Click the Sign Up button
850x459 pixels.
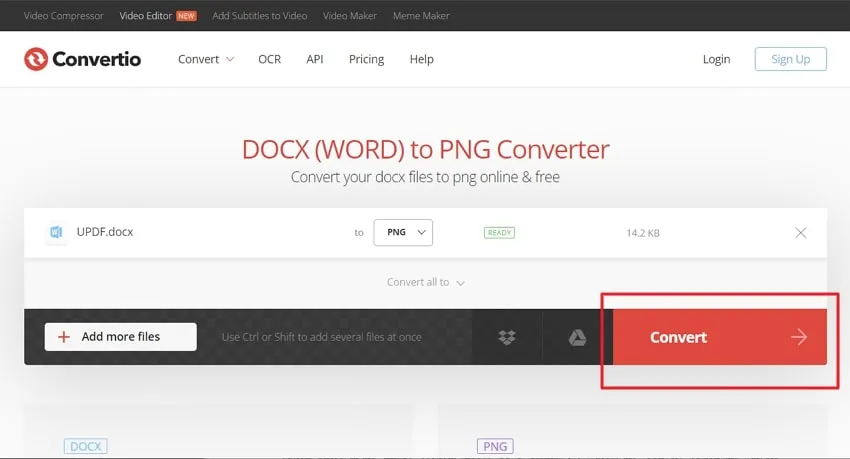(790, 59)
